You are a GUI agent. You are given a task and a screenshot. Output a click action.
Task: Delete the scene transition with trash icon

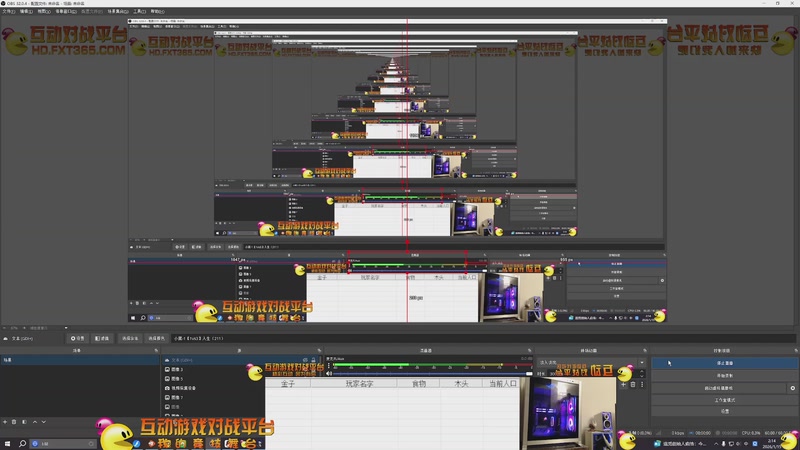633,384
